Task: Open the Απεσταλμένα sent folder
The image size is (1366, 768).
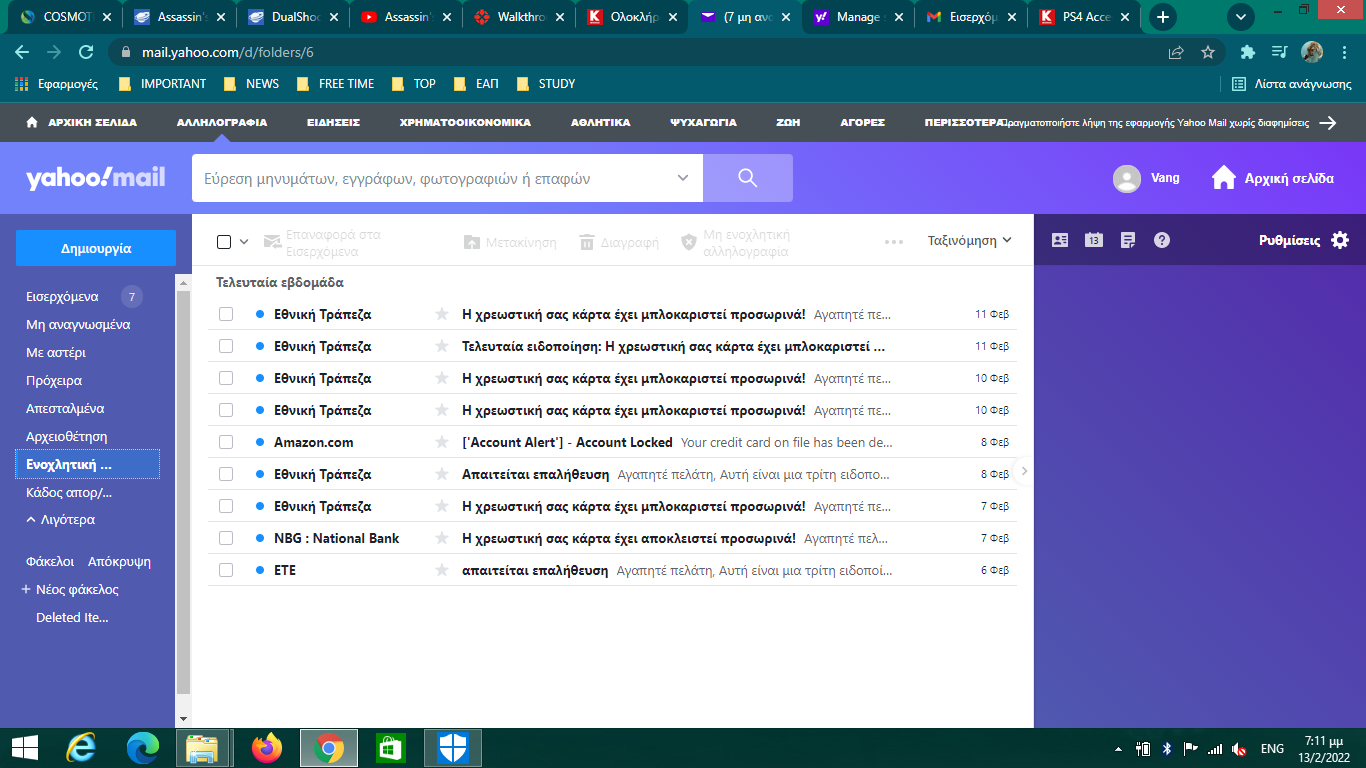Action: pyautogui.click(x=65, y=408)
